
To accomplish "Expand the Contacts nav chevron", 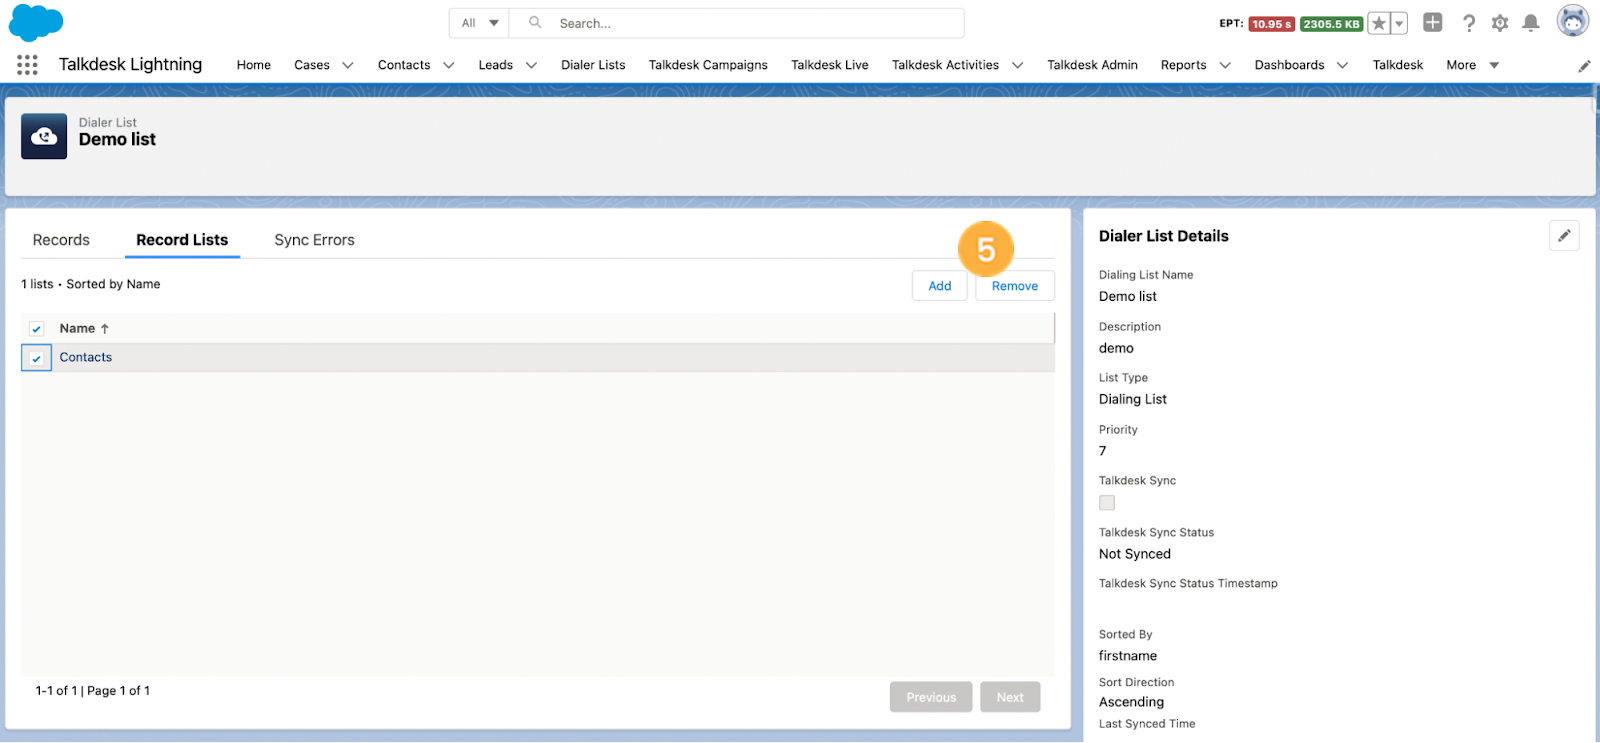I will (448, 66).
